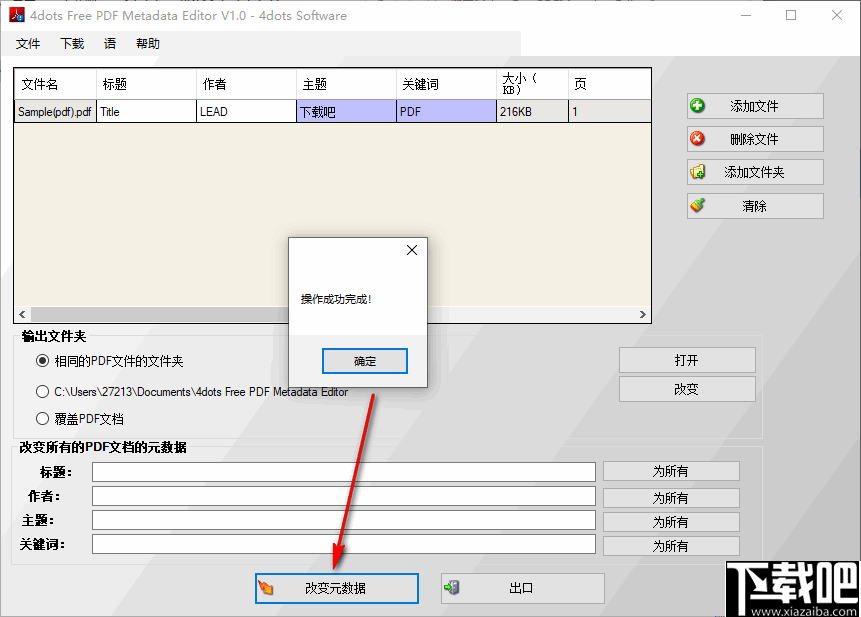Open the 下载 menu
The width and height of the screenshot is (861, 617).
(70, 43)
